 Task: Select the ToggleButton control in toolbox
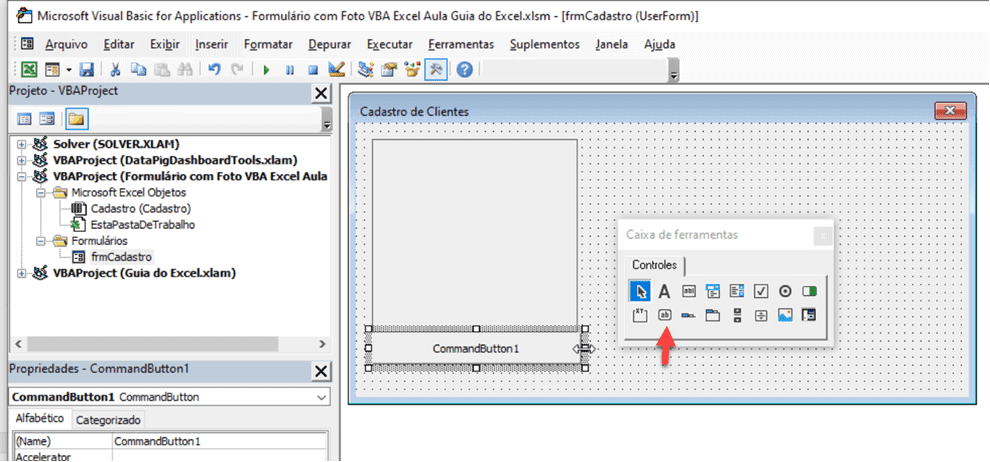809,291
